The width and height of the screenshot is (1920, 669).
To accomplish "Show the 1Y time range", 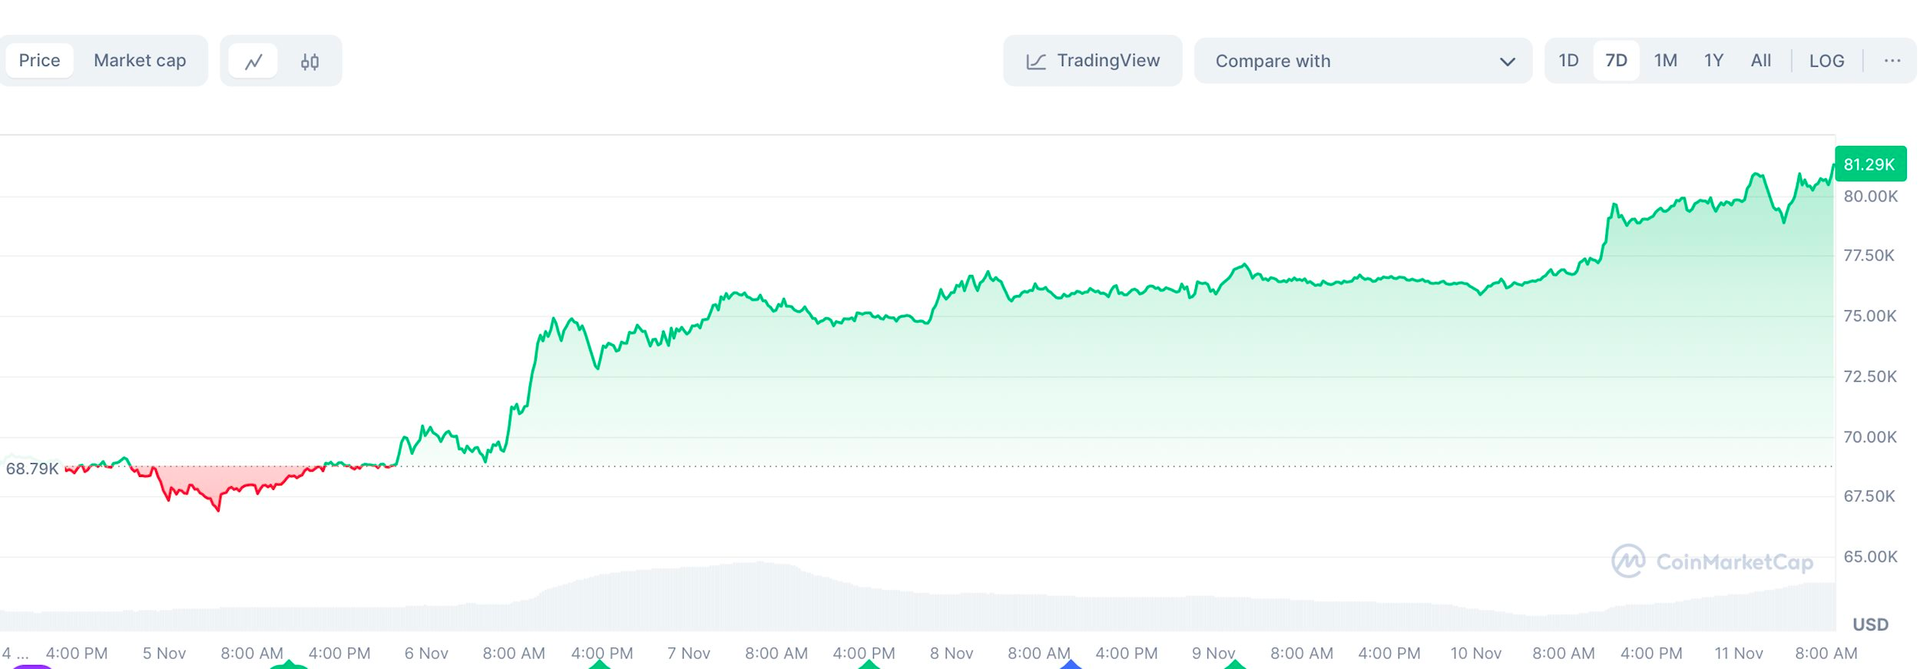I will (x=1714, y=61).
